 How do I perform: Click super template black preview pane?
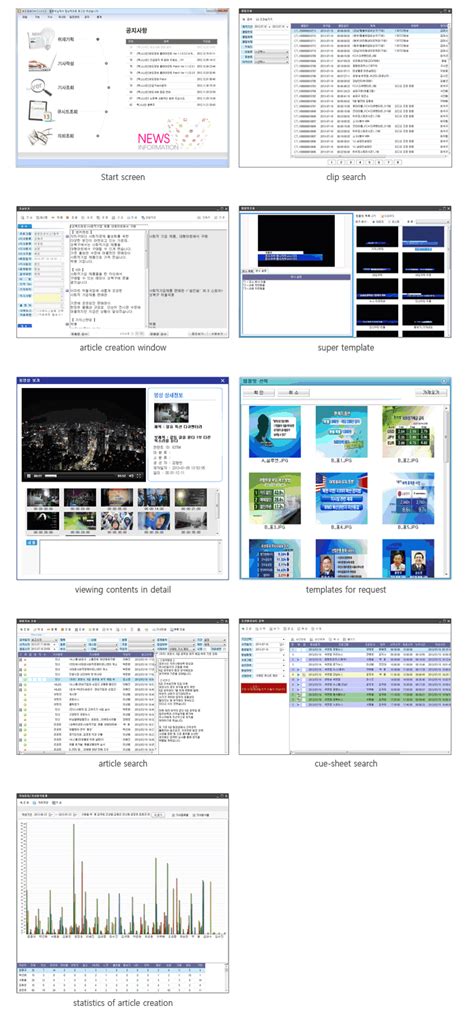point(297,240)
